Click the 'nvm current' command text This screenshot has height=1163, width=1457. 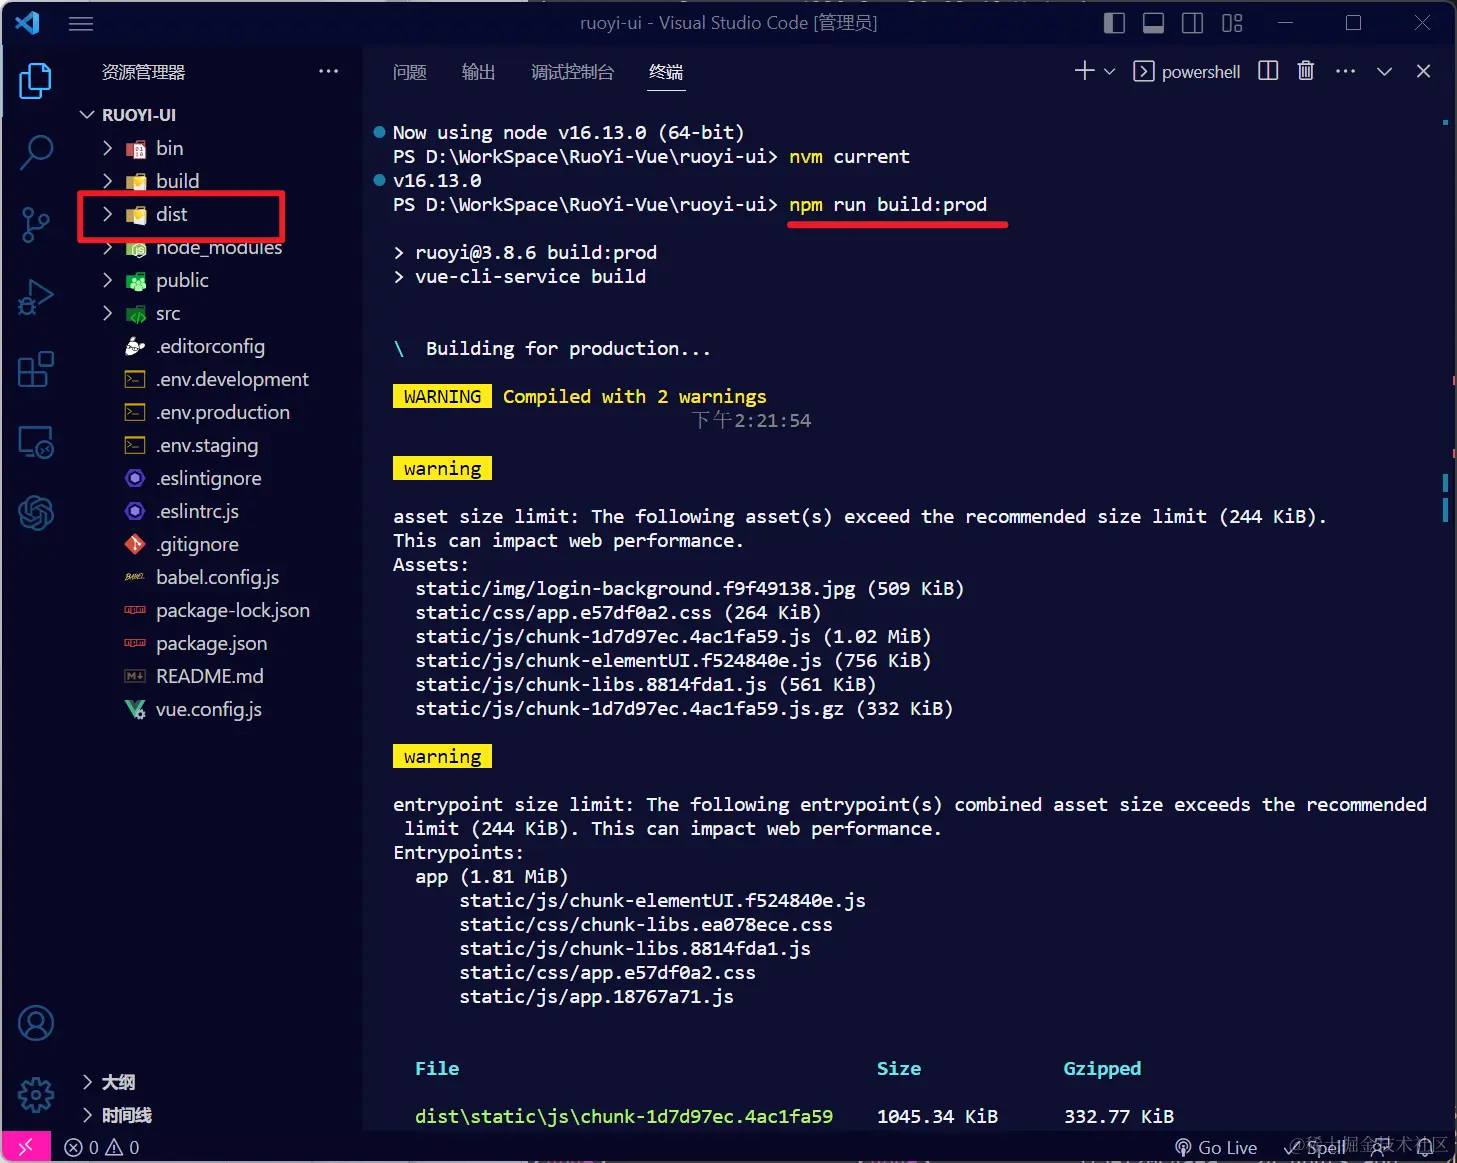(850, 157)
